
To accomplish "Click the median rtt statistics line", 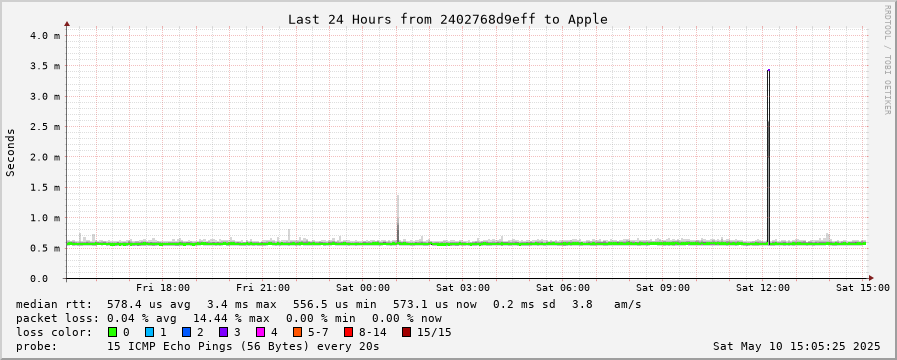I will coord(328,304).
